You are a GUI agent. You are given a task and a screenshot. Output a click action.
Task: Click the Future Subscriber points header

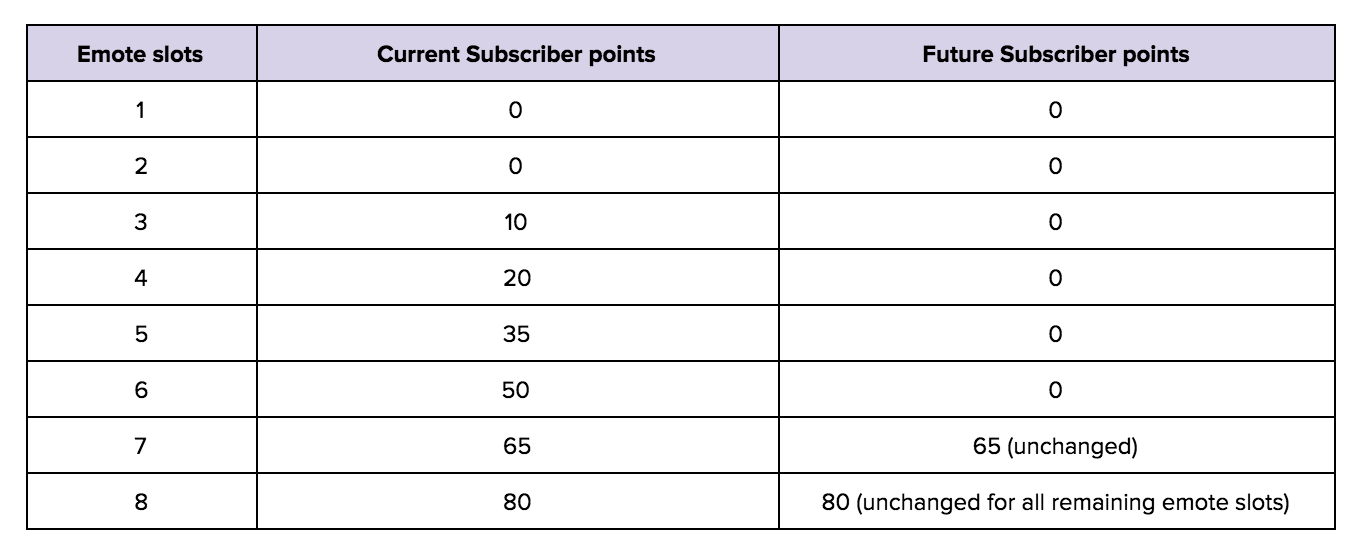[1056, 54]
